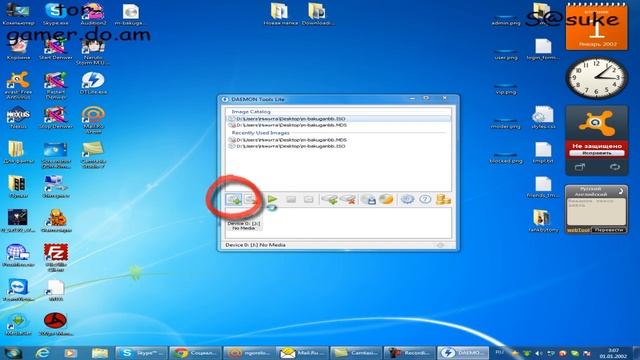Select the user.png file on desktop
Viewport: 640px width, 360px height.
[506, 54]
